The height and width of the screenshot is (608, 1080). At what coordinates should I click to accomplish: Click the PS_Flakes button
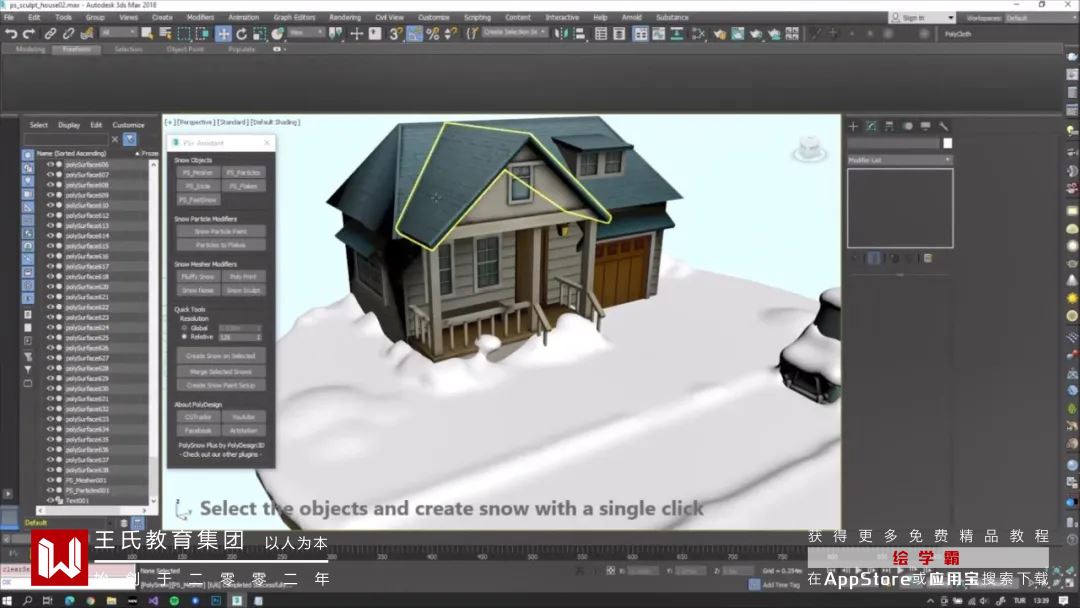(x=243, y=187)
